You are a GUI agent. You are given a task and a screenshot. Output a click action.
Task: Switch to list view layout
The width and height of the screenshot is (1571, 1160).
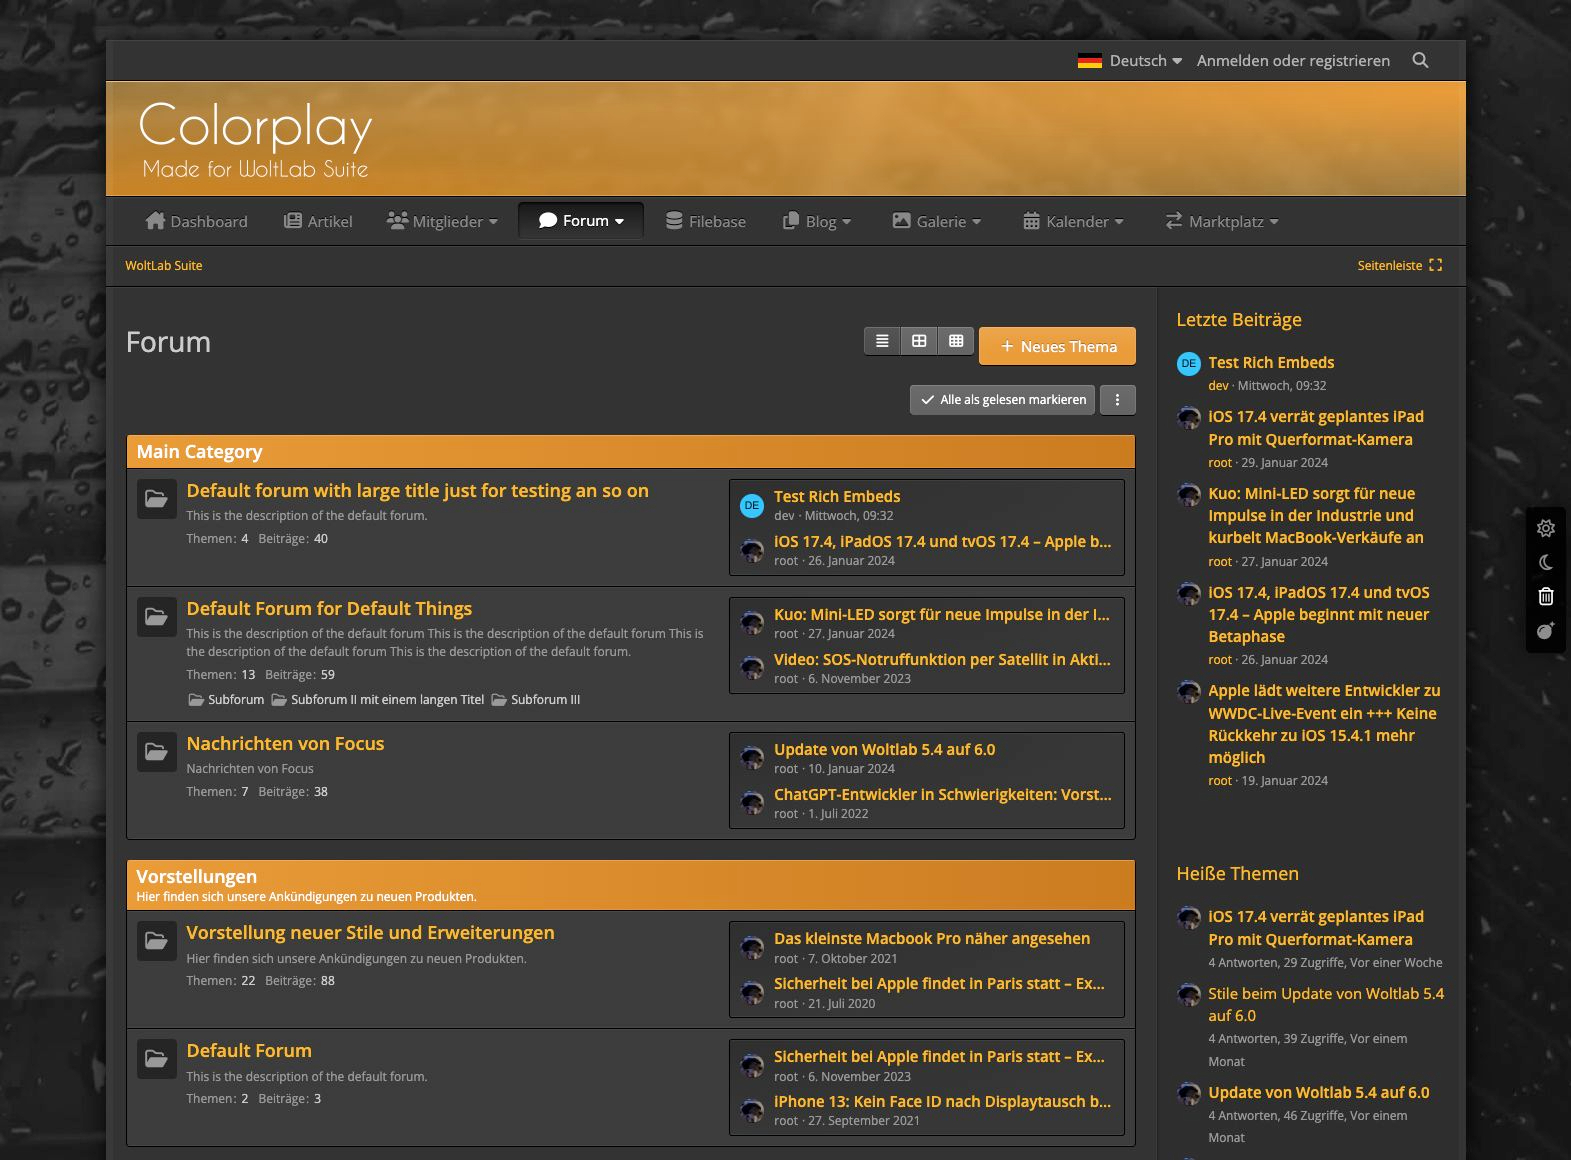click(x=882, y=342)
